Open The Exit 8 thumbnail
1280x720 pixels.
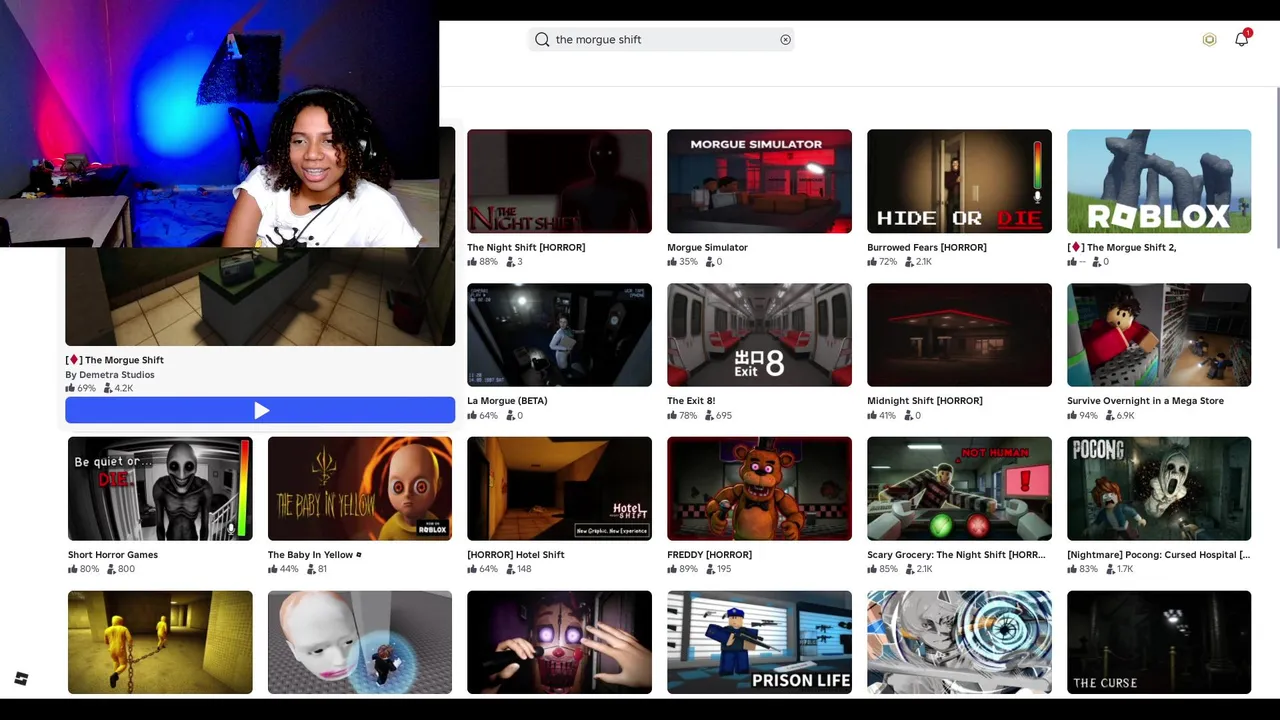(x=759, y=335)
